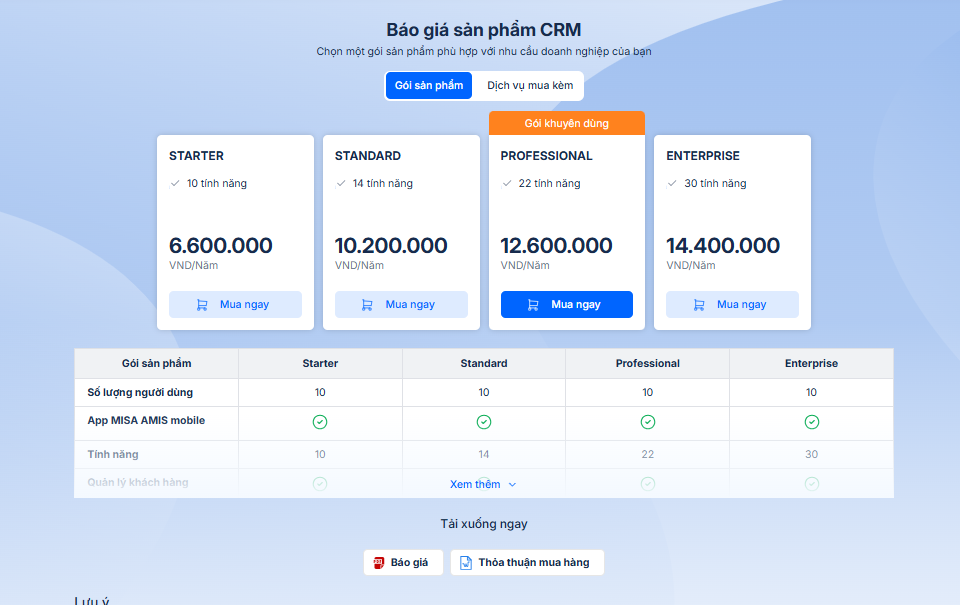
Task: Click the Báo giá sản phẩm CRM title
Action: click(x=484, y=29)
